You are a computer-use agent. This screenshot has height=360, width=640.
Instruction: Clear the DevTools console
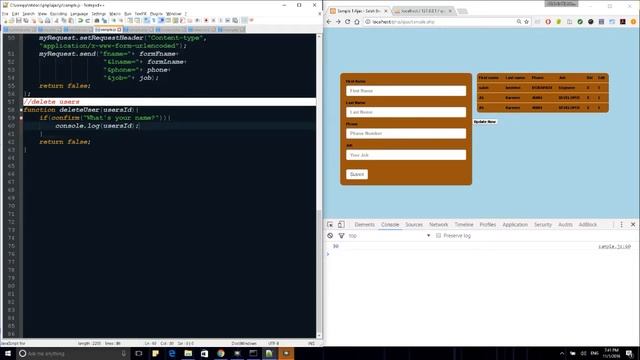(330, 236)
